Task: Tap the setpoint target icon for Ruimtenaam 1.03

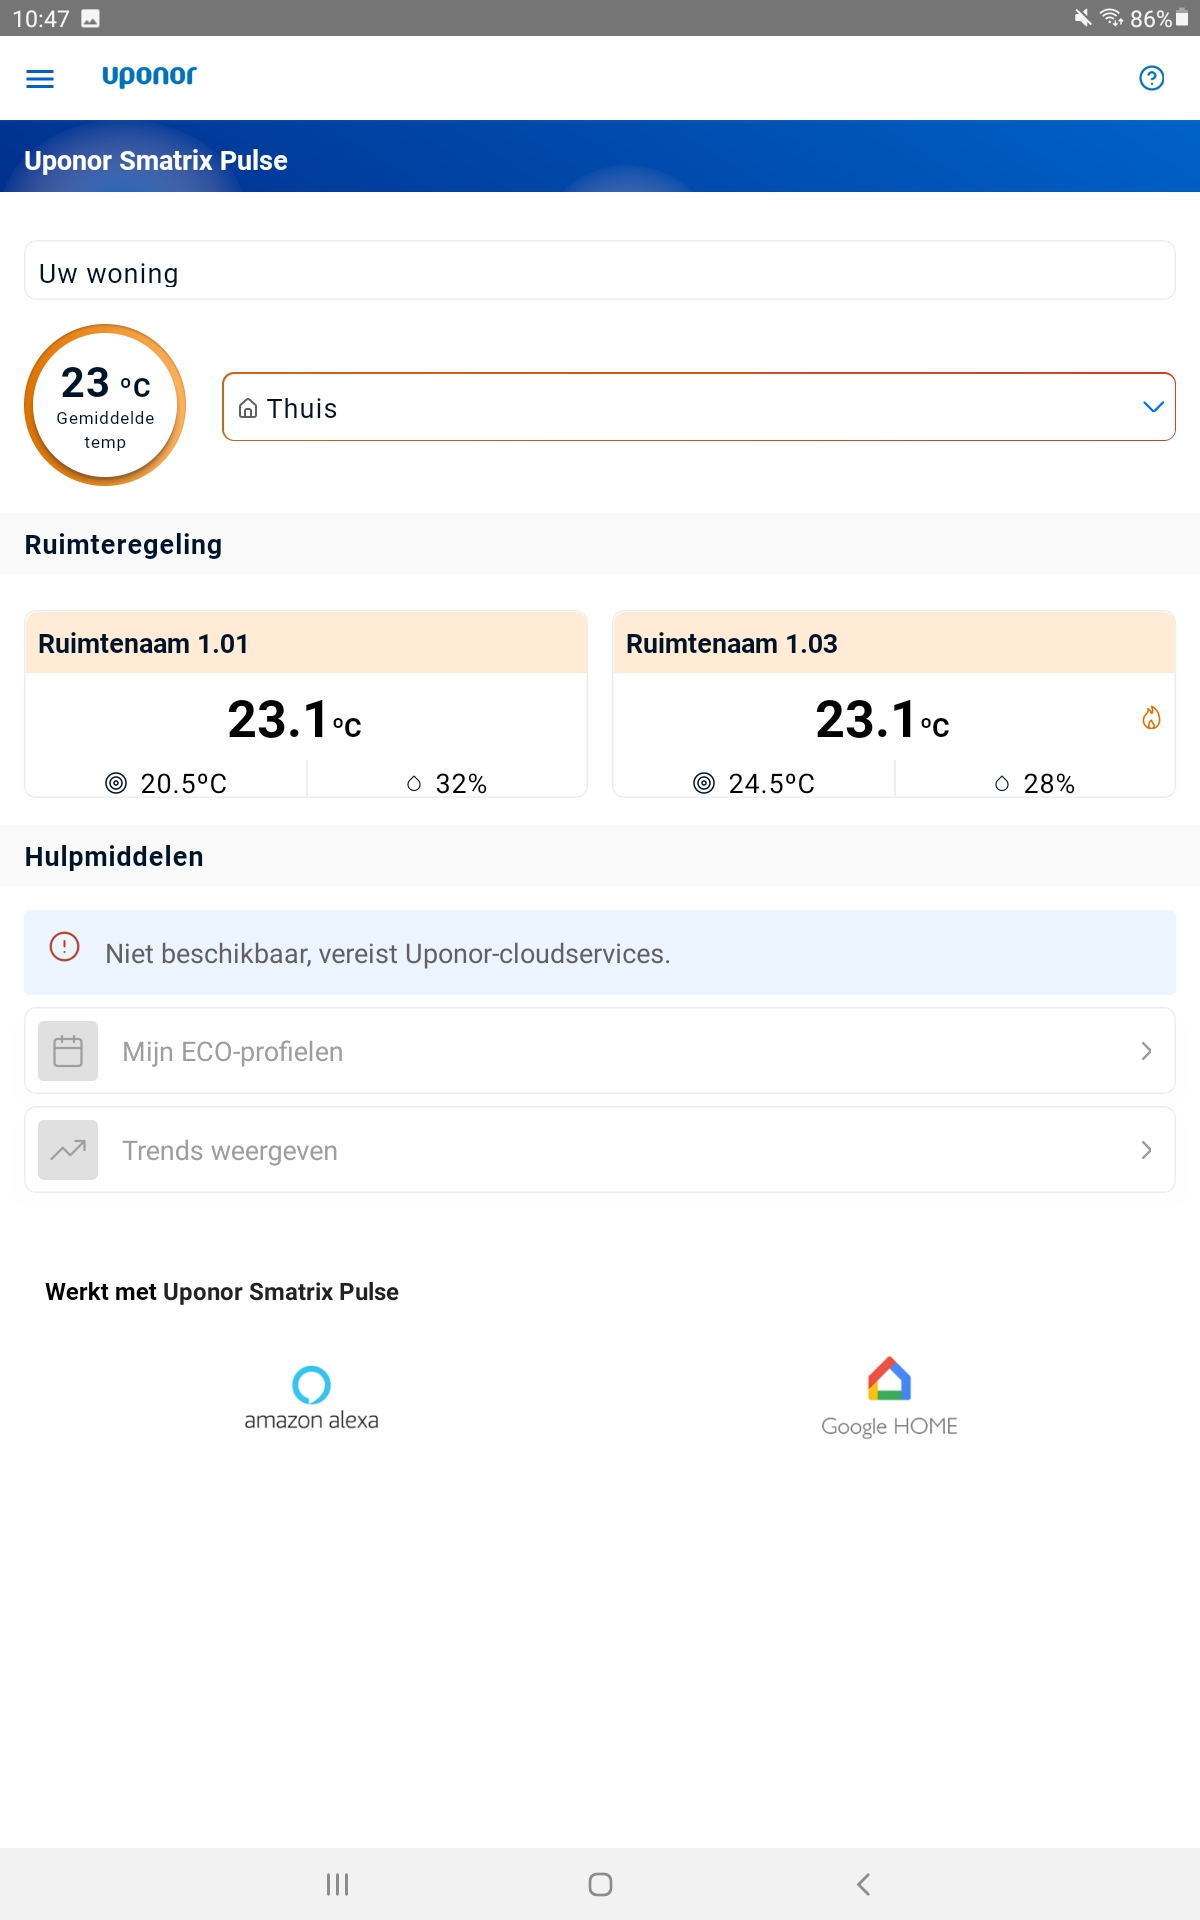Action: tap(704, 783)
